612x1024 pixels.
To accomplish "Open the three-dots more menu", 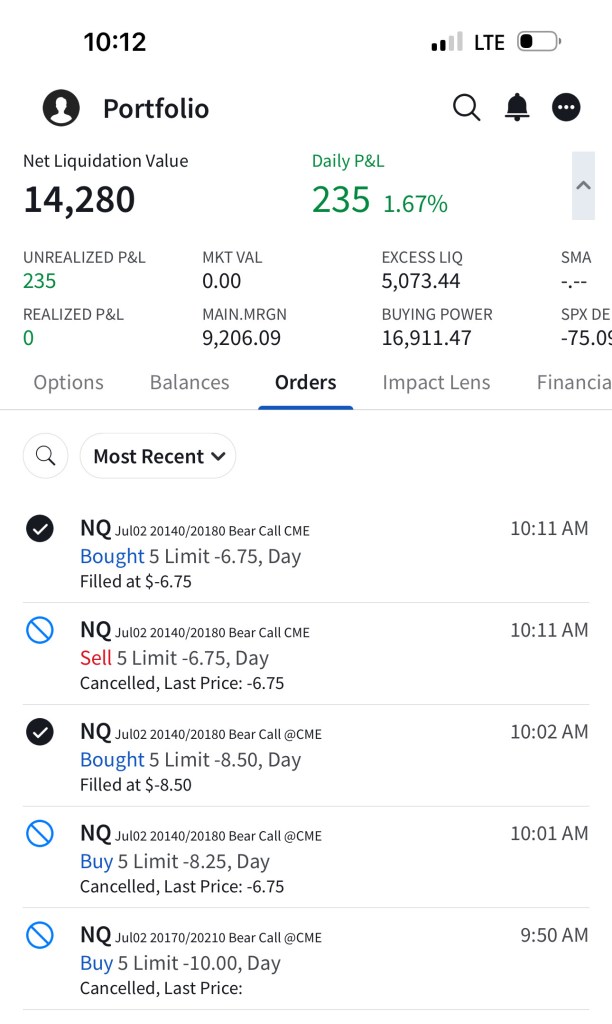I will [x=566, y=107].
